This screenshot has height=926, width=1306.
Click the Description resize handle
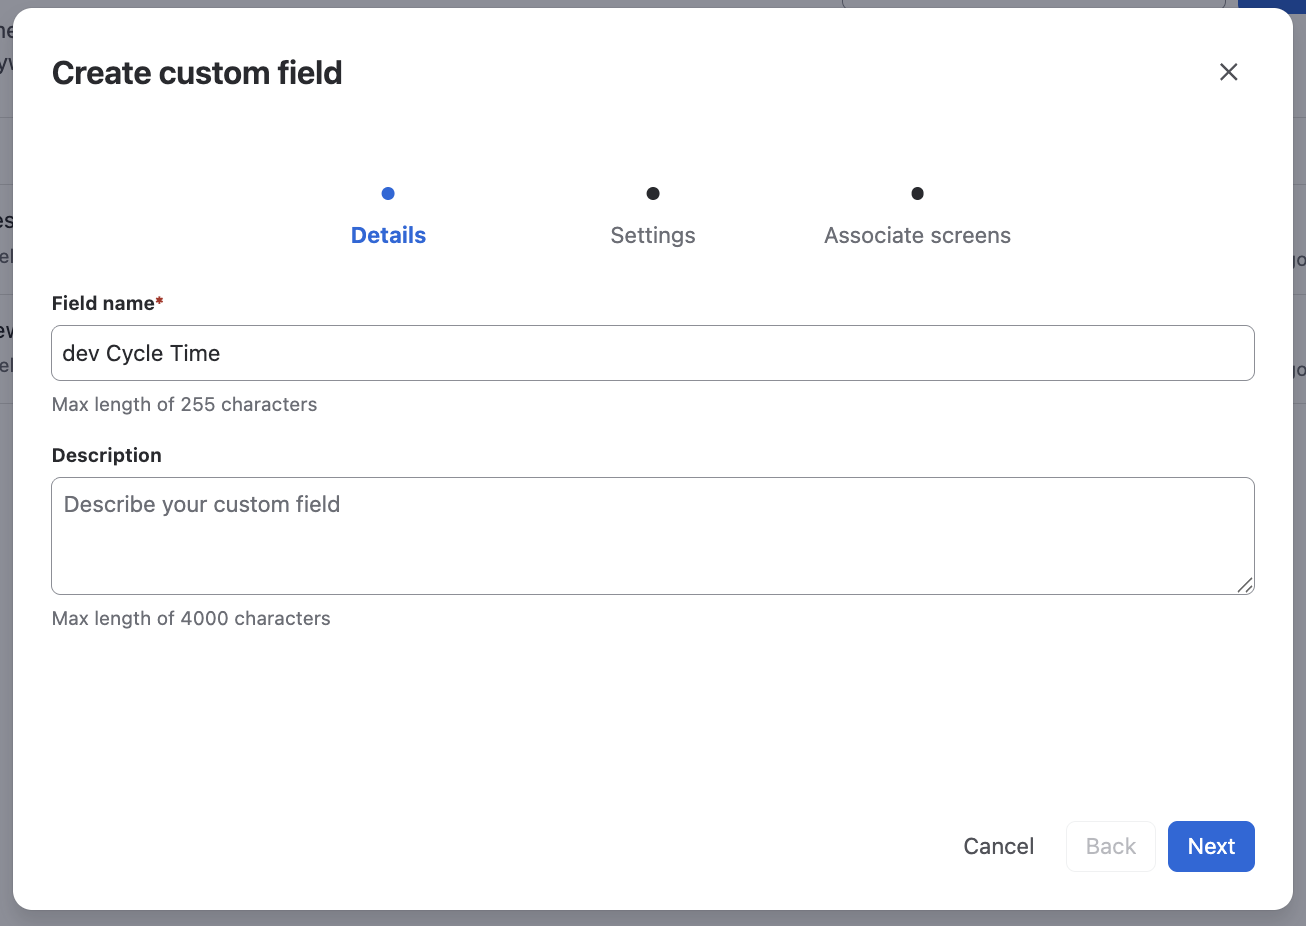[x=1244, y=585]
